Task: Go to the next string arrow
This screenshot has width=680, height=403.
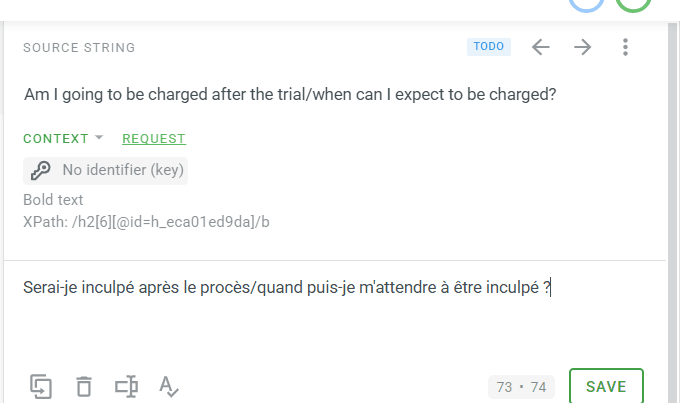Action: [x=582, y=47]
